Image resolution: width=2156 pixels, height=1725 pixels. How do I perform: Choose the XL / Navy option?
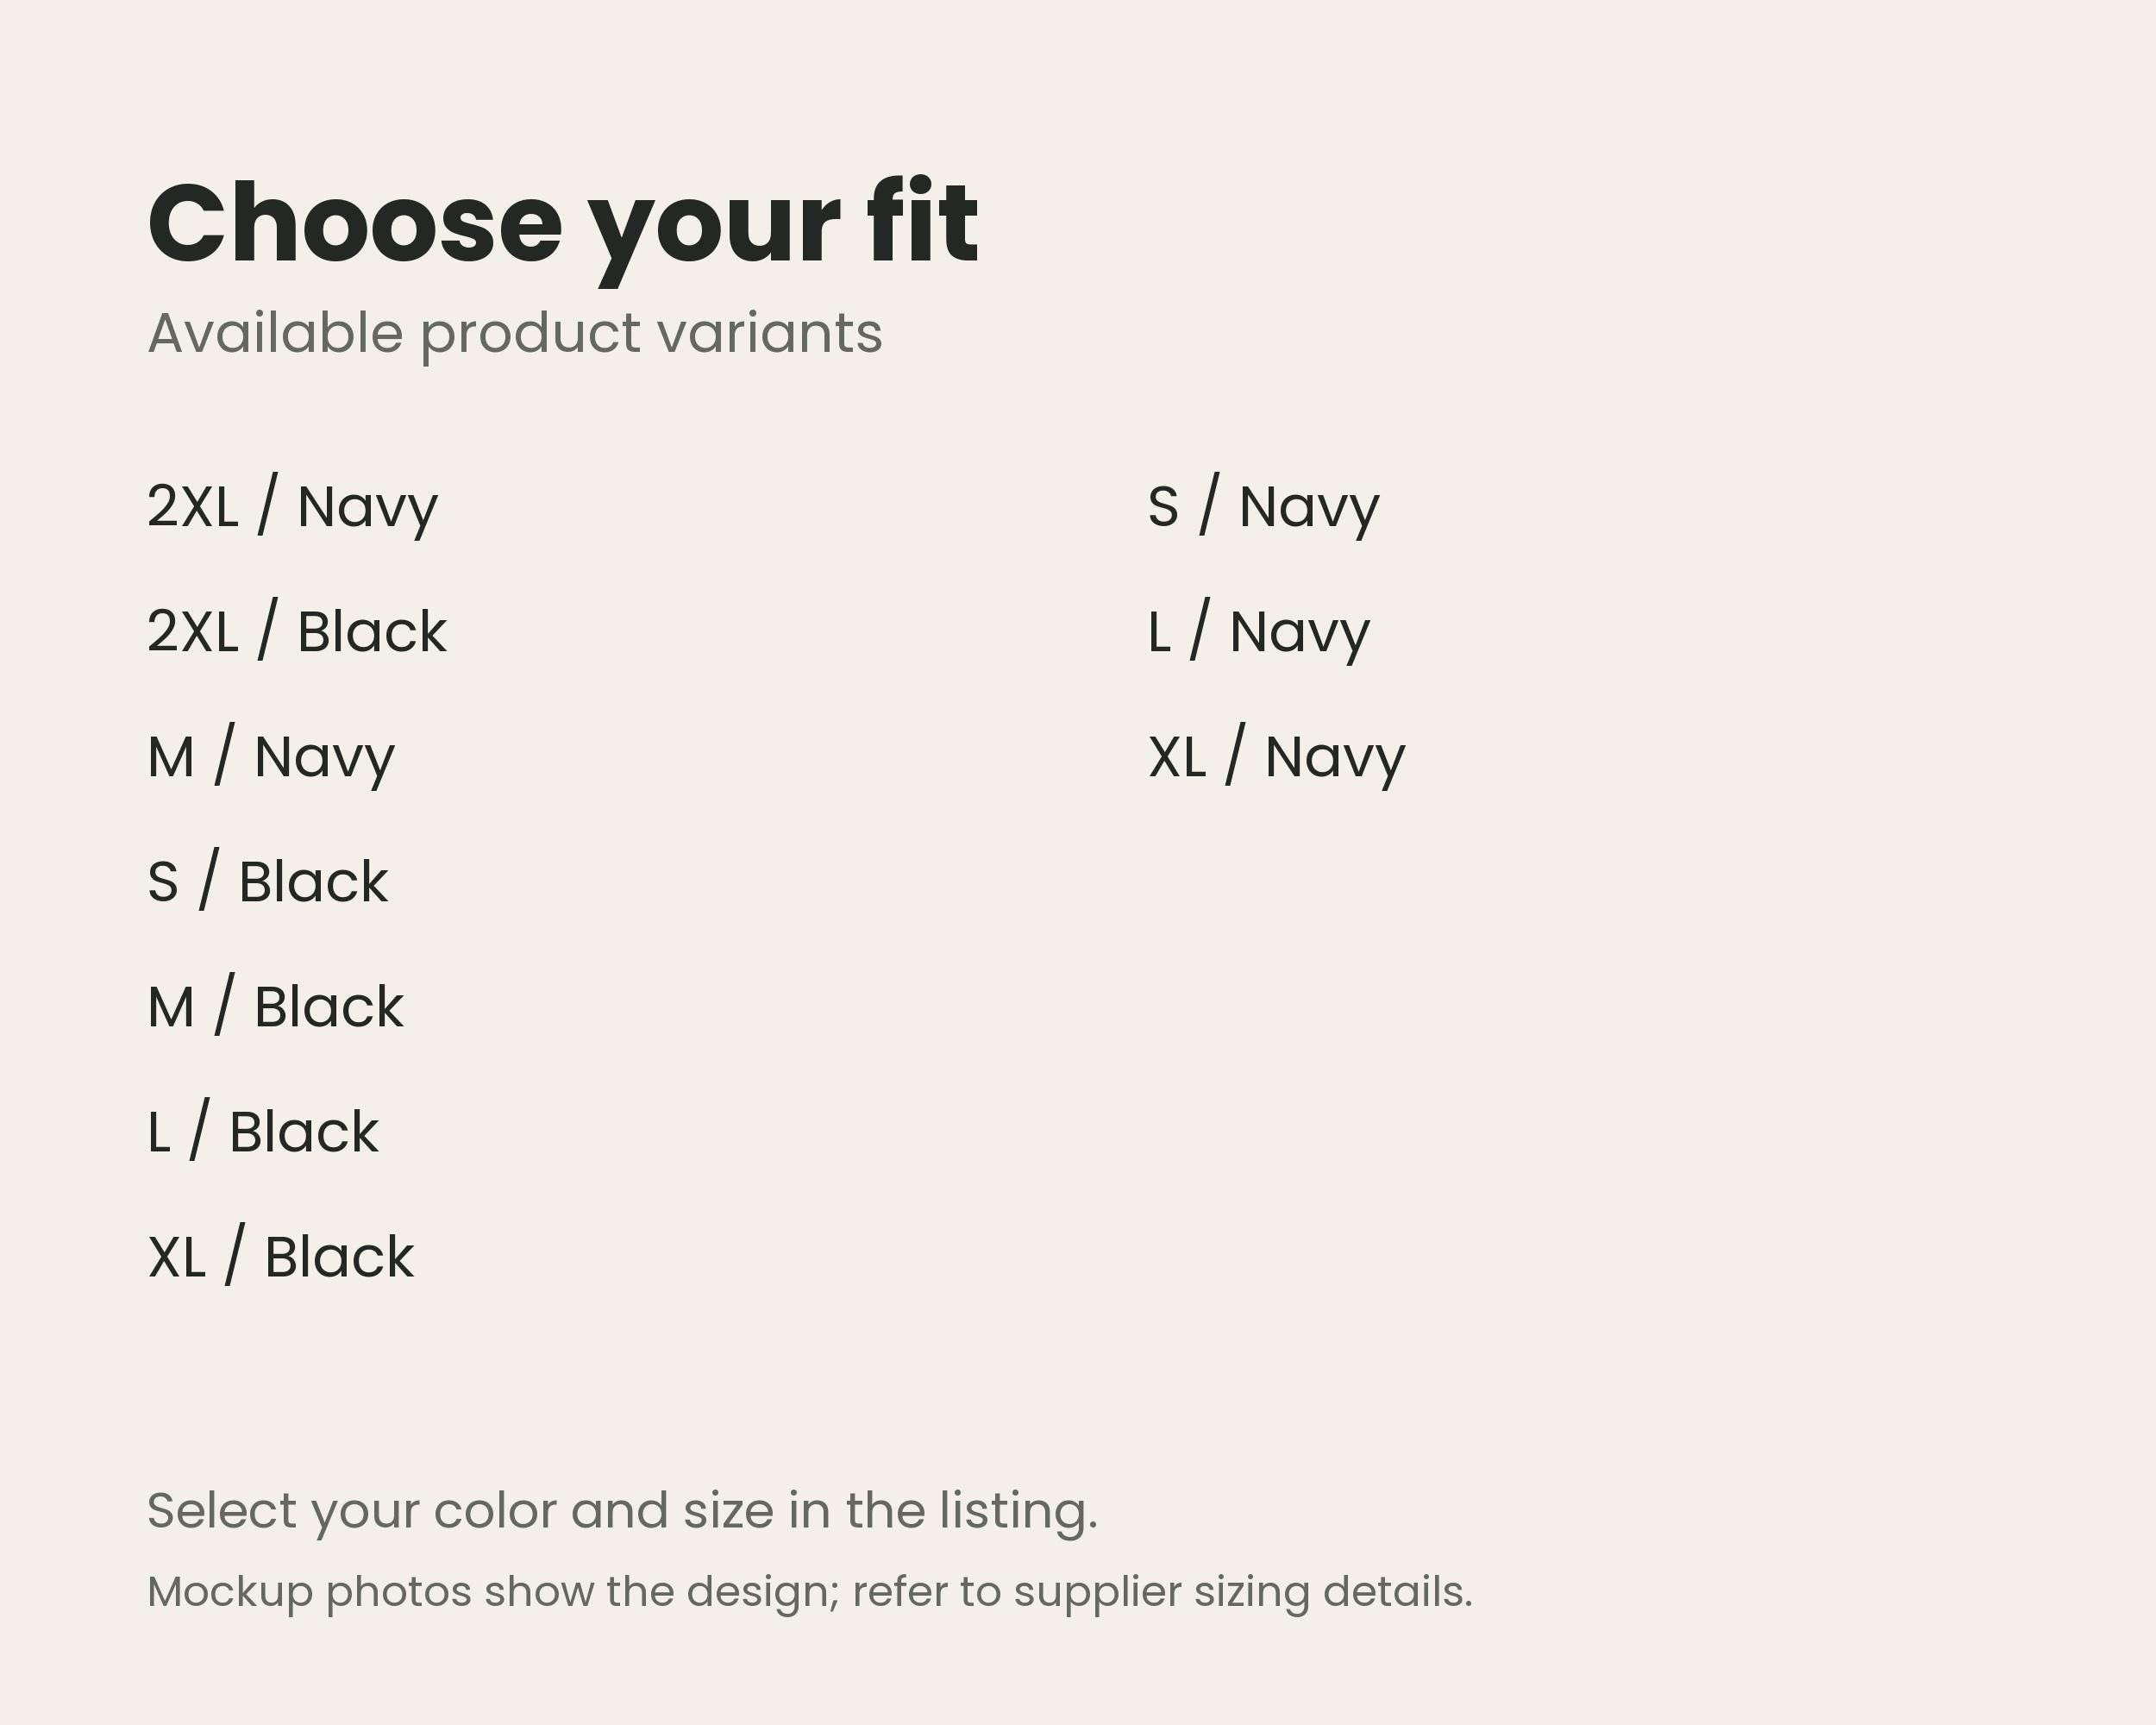coord(1276,757)
